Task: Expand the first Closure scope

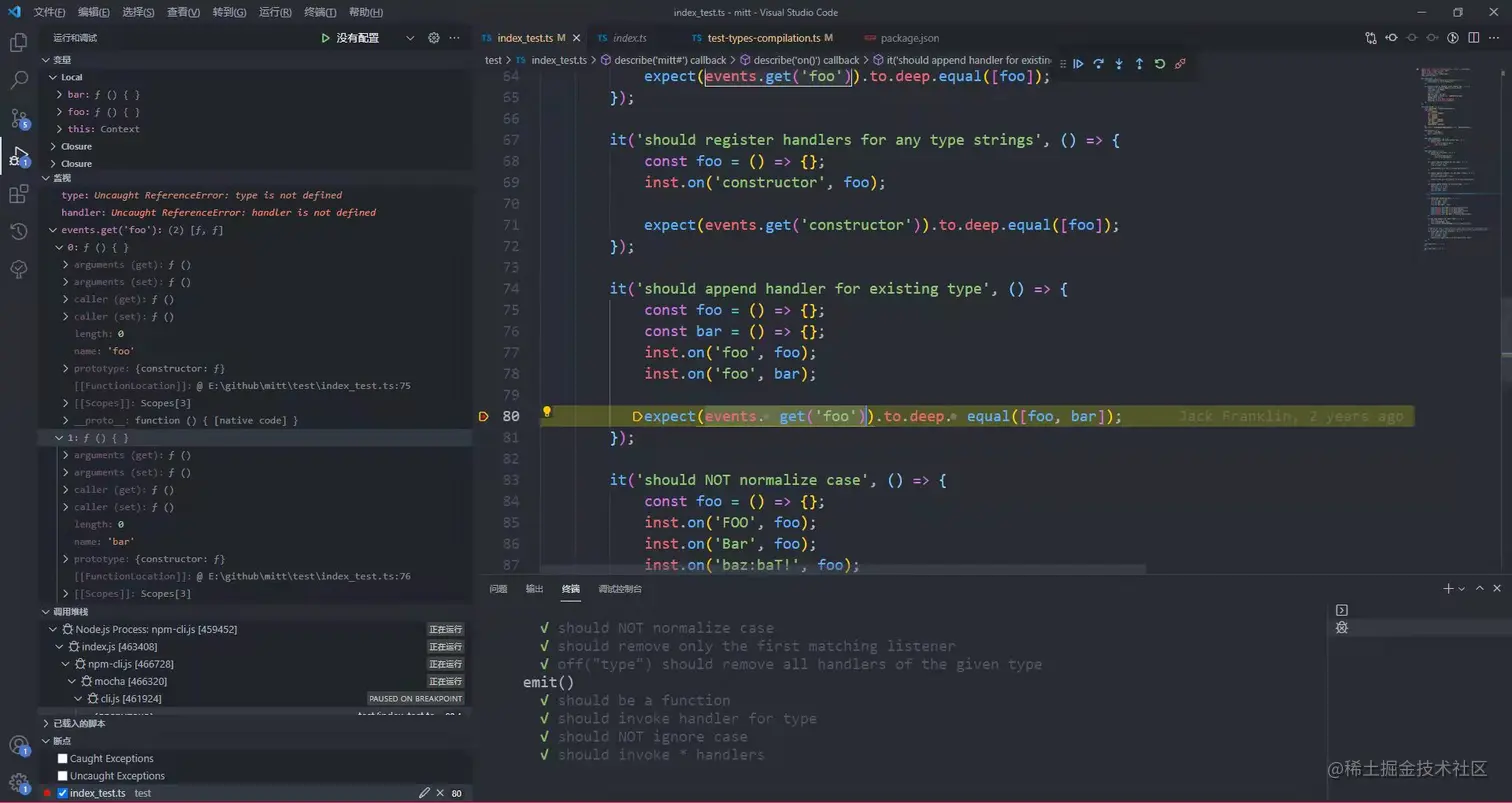Action: (53, 147)
